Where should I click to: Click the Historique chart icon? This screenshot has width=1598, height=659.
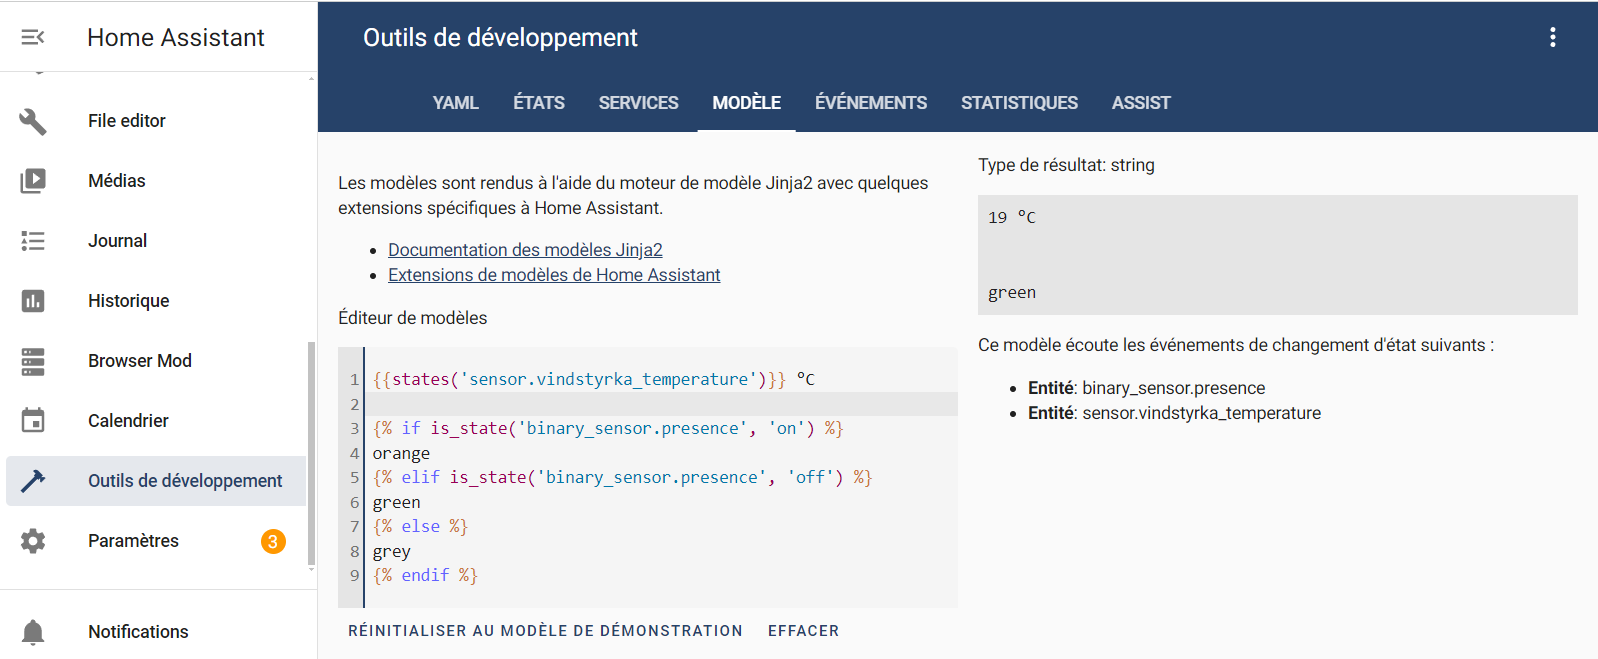point(33,301)
